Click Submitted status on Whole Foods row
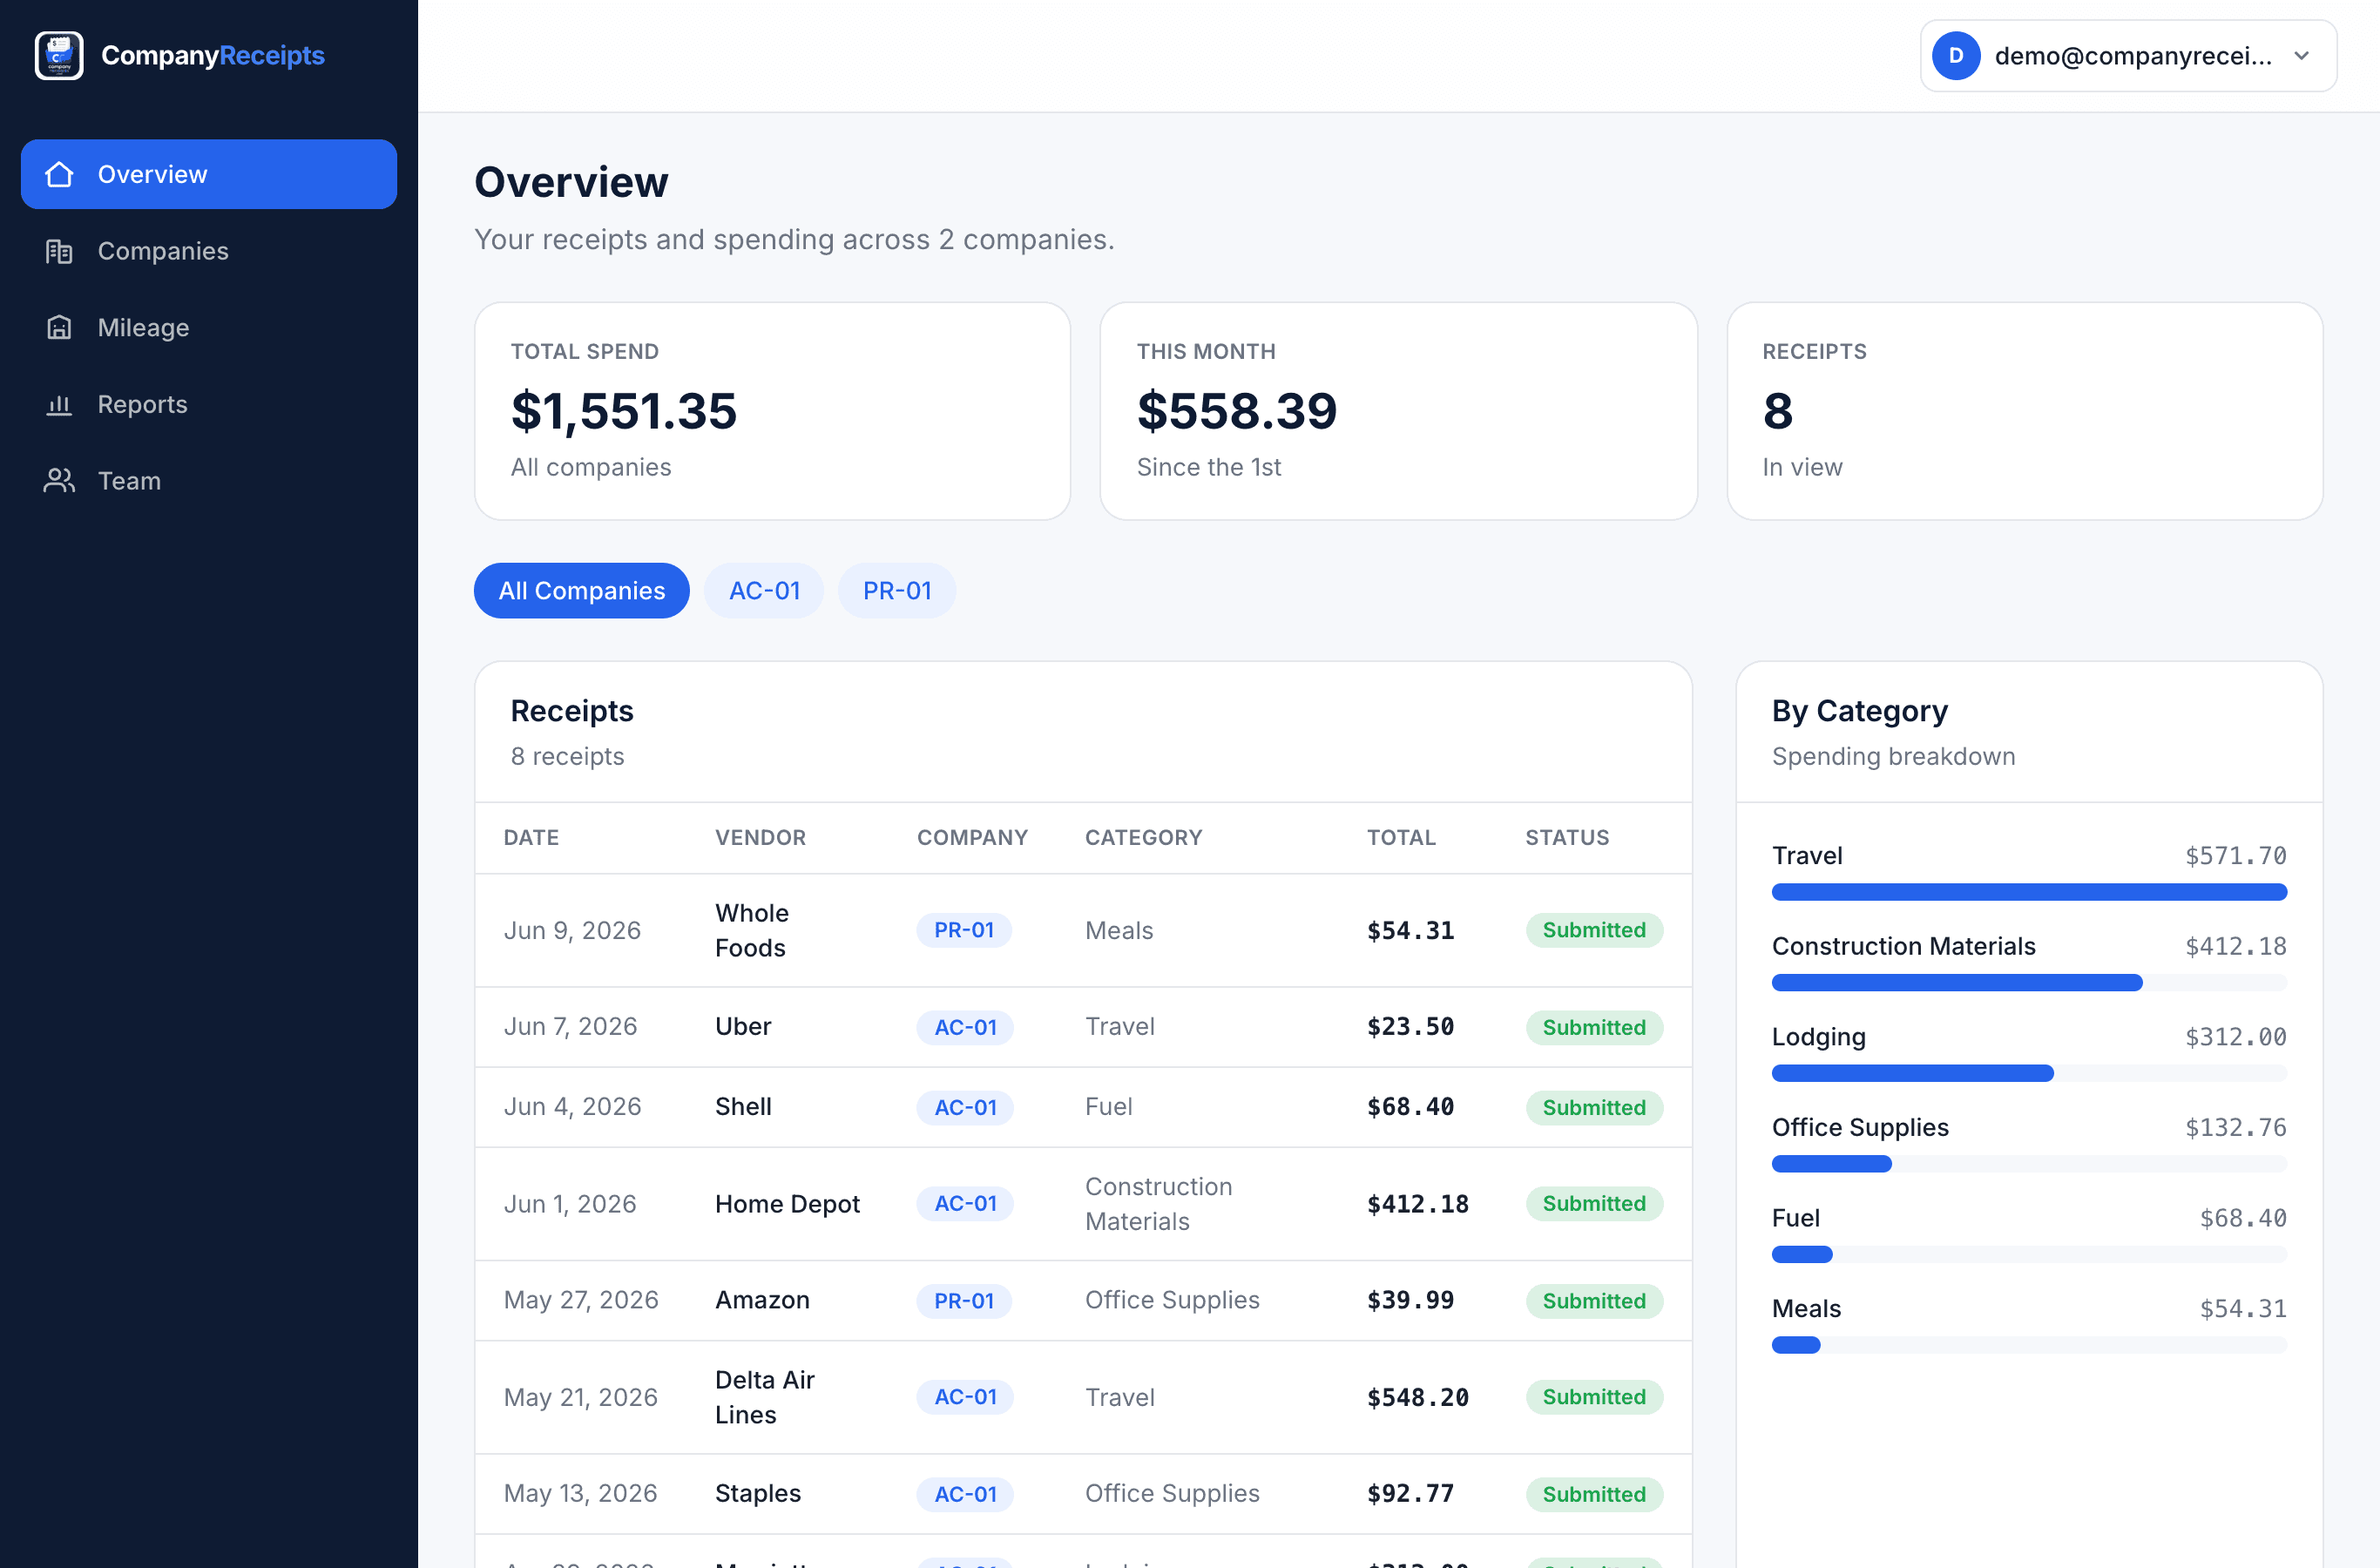The width and height of the screenshot is (2380, 1568). pos(1594,930)
